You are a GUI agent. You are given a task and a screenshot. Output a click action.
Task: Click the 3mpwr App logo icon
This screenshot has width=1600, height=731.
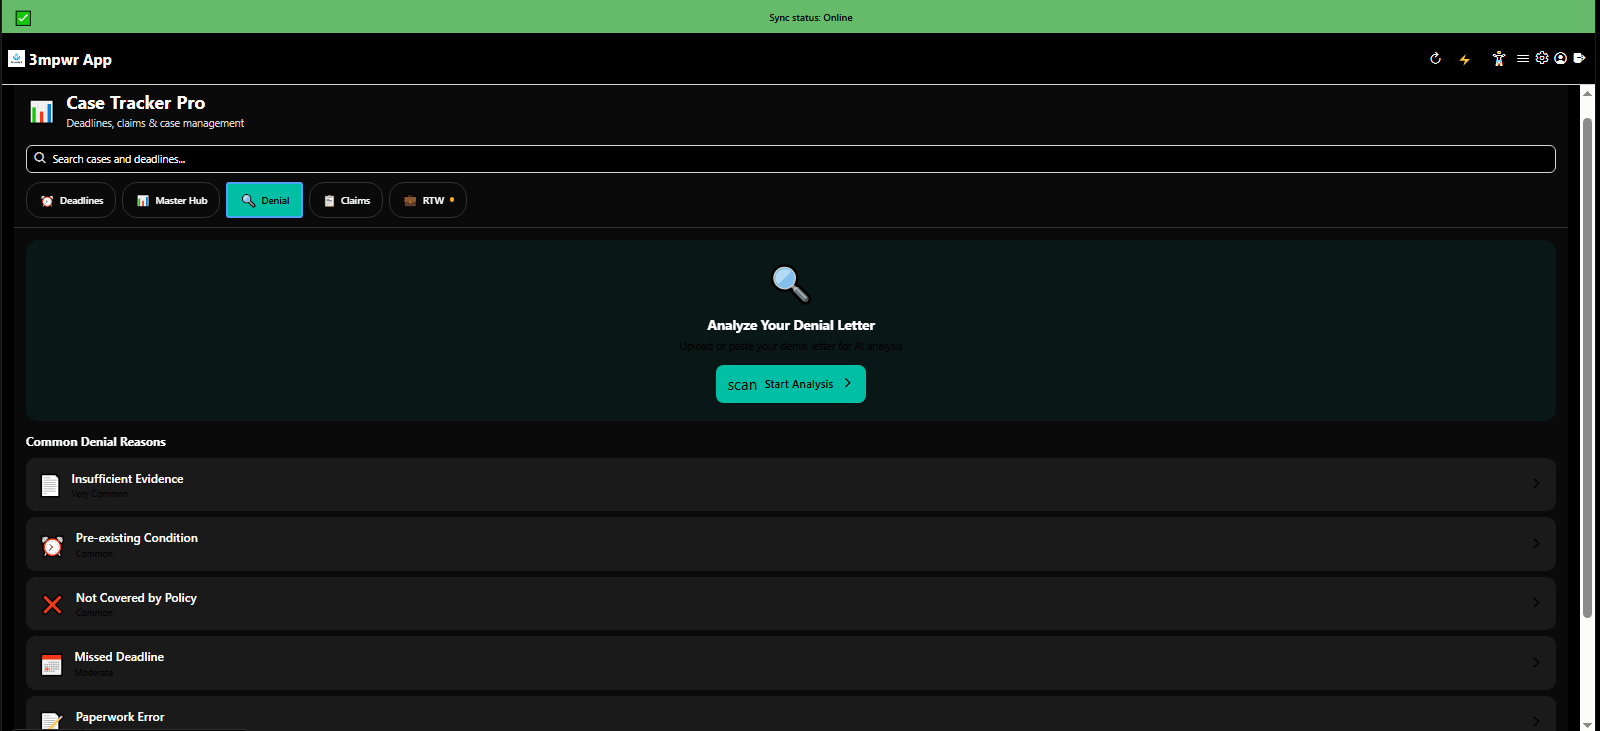tap(16, 59)
